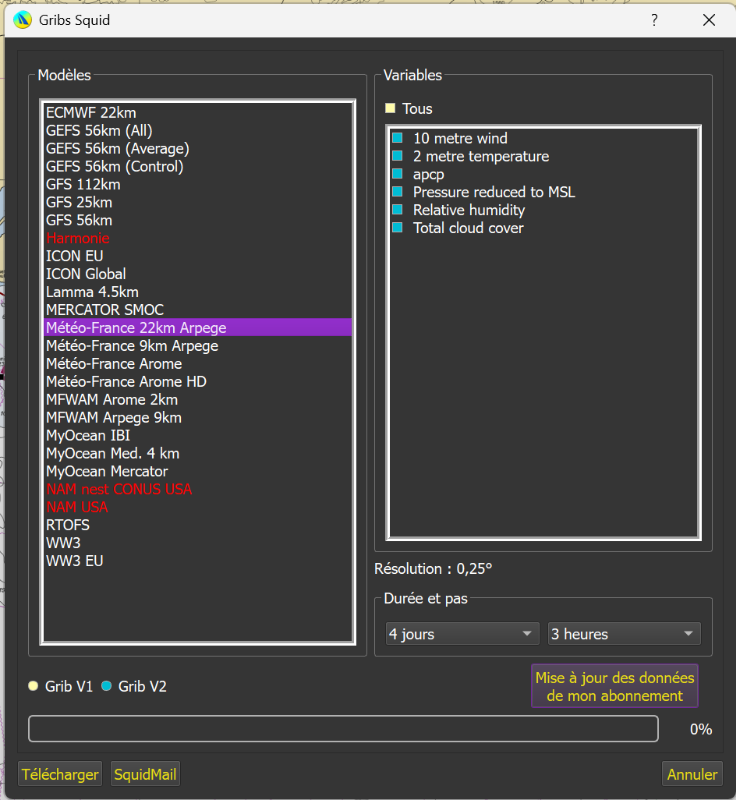This screenshot has height=800, width=736.
Task: Click the Télécharger button
Action: coord(60,774)
